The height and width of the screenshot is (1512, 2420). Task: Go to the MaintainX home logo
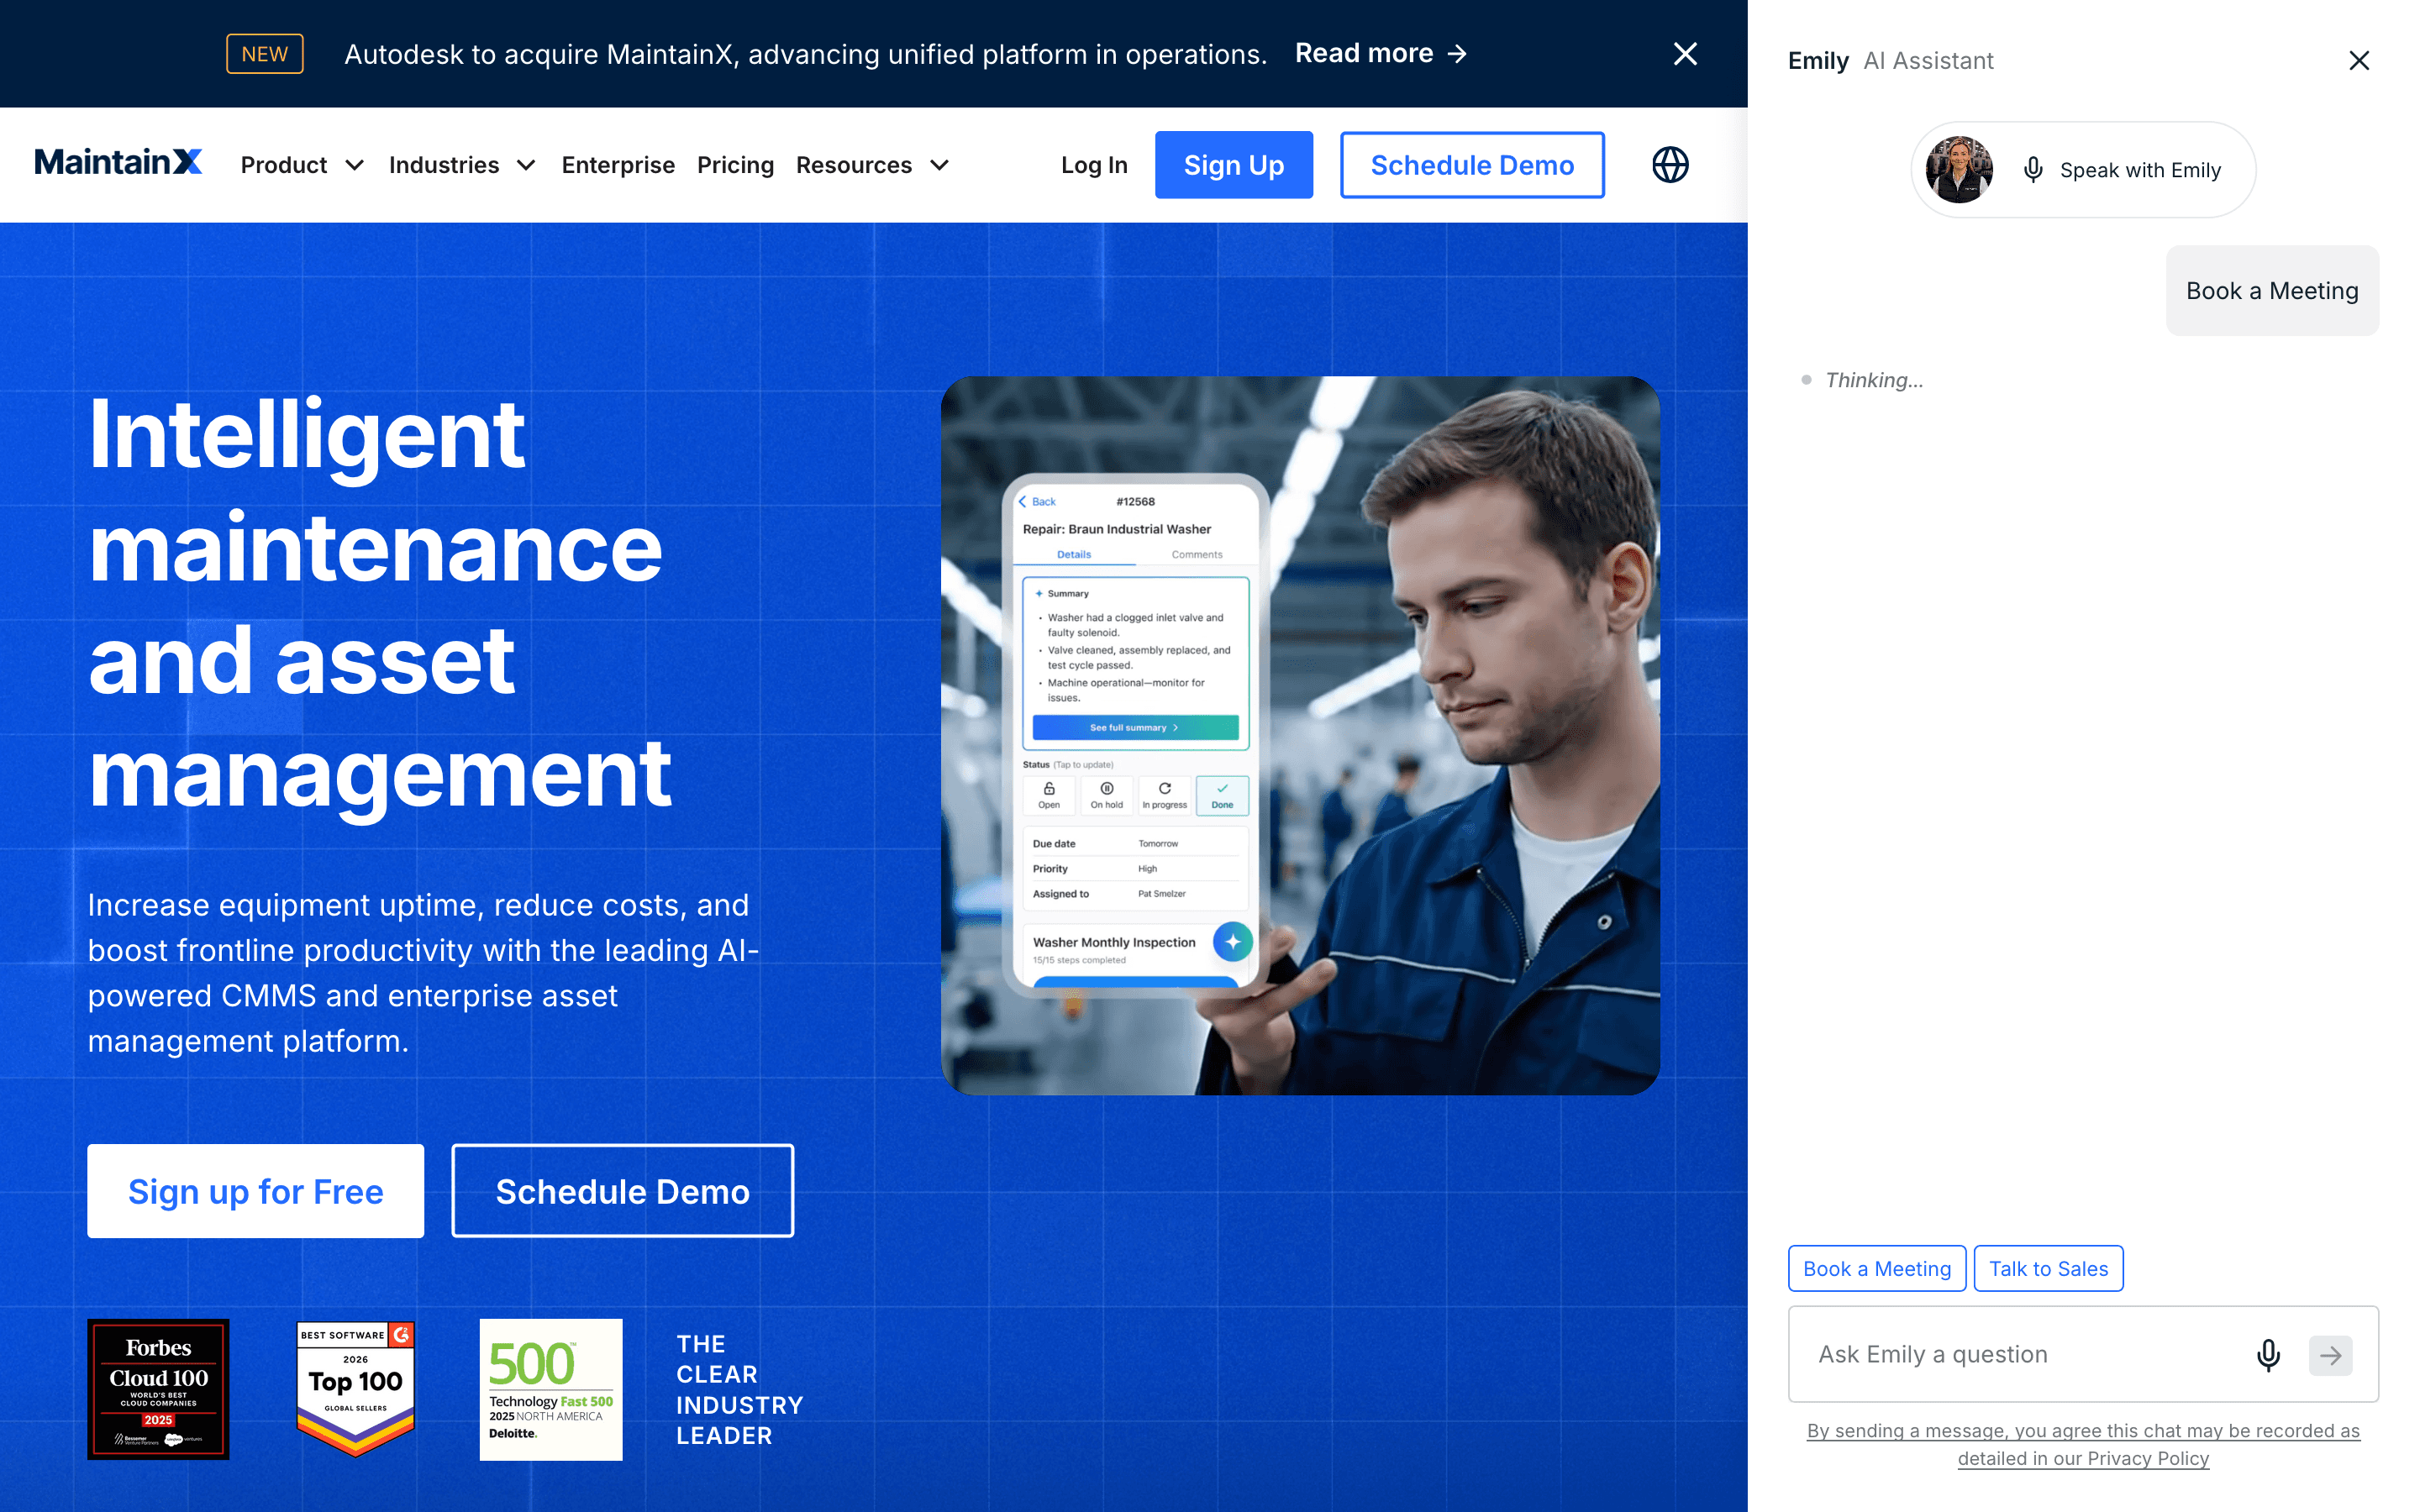coord(118,163)
